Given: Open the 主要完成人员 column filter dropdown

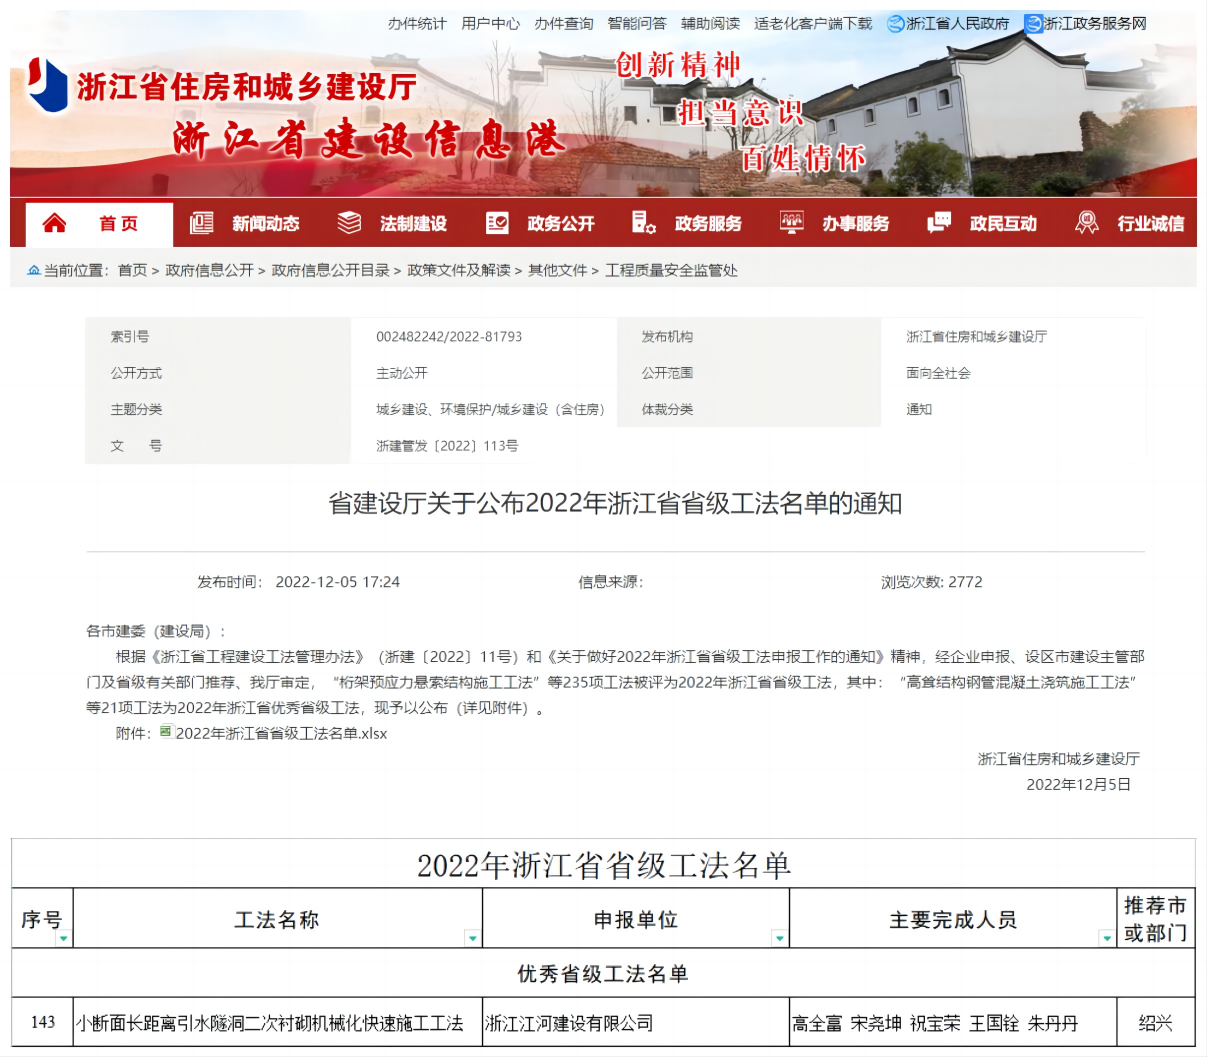Looking at the screenshot, I should click(1106, 939).
